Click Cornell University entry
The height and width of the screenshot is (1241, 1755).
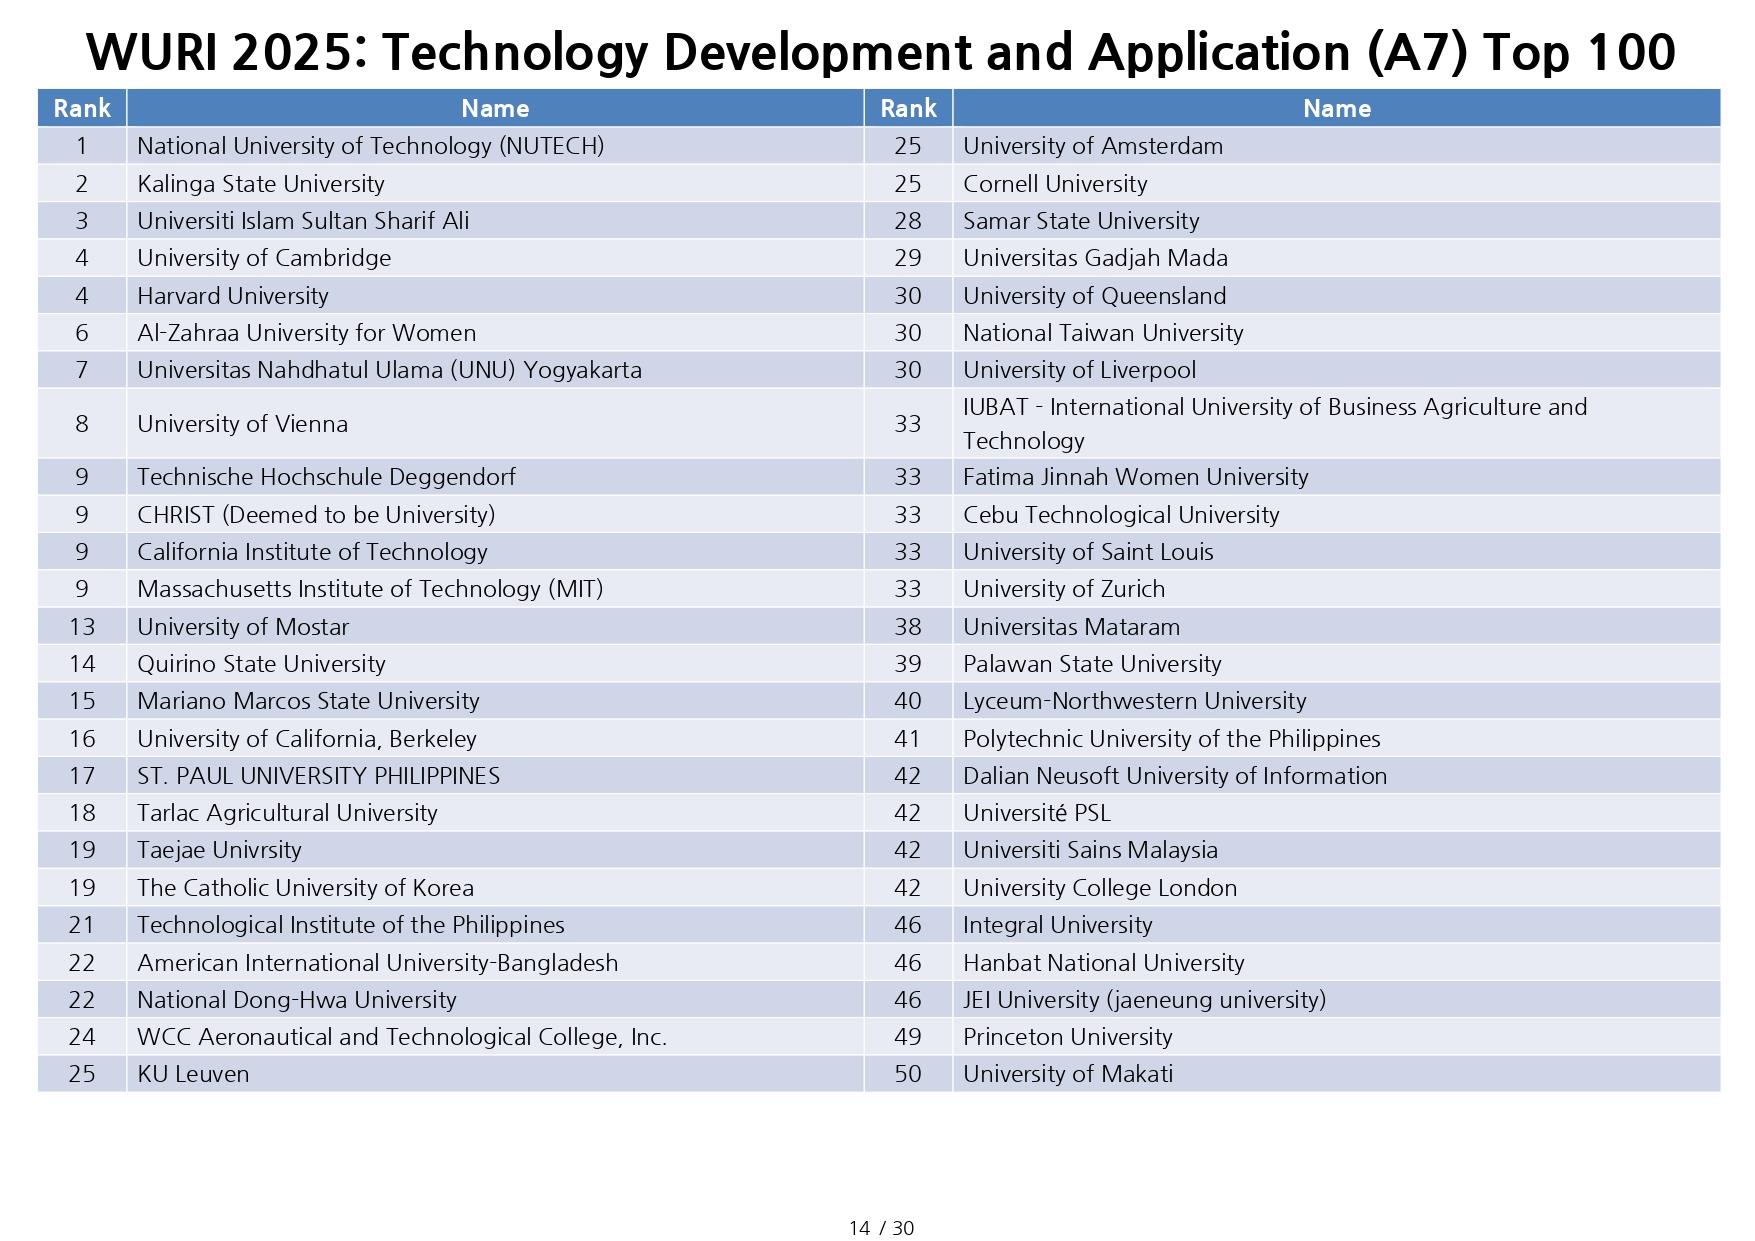(1055, 184)
